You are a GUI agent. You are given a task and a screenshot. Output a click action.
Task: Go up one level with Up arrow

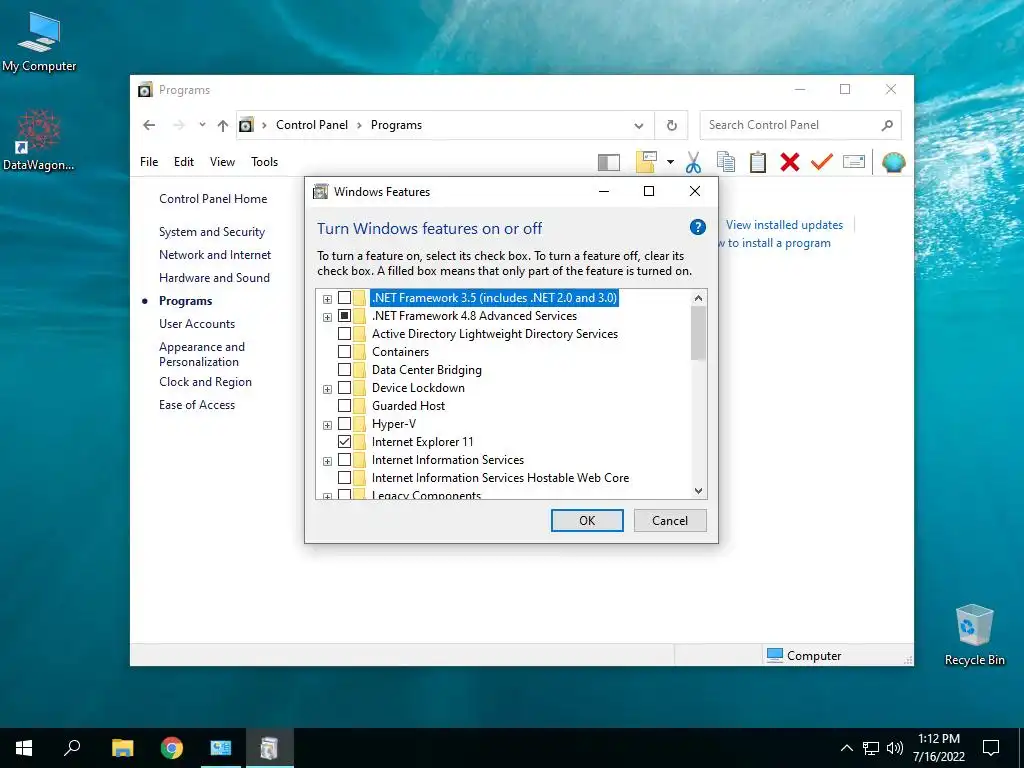point(223,125)
